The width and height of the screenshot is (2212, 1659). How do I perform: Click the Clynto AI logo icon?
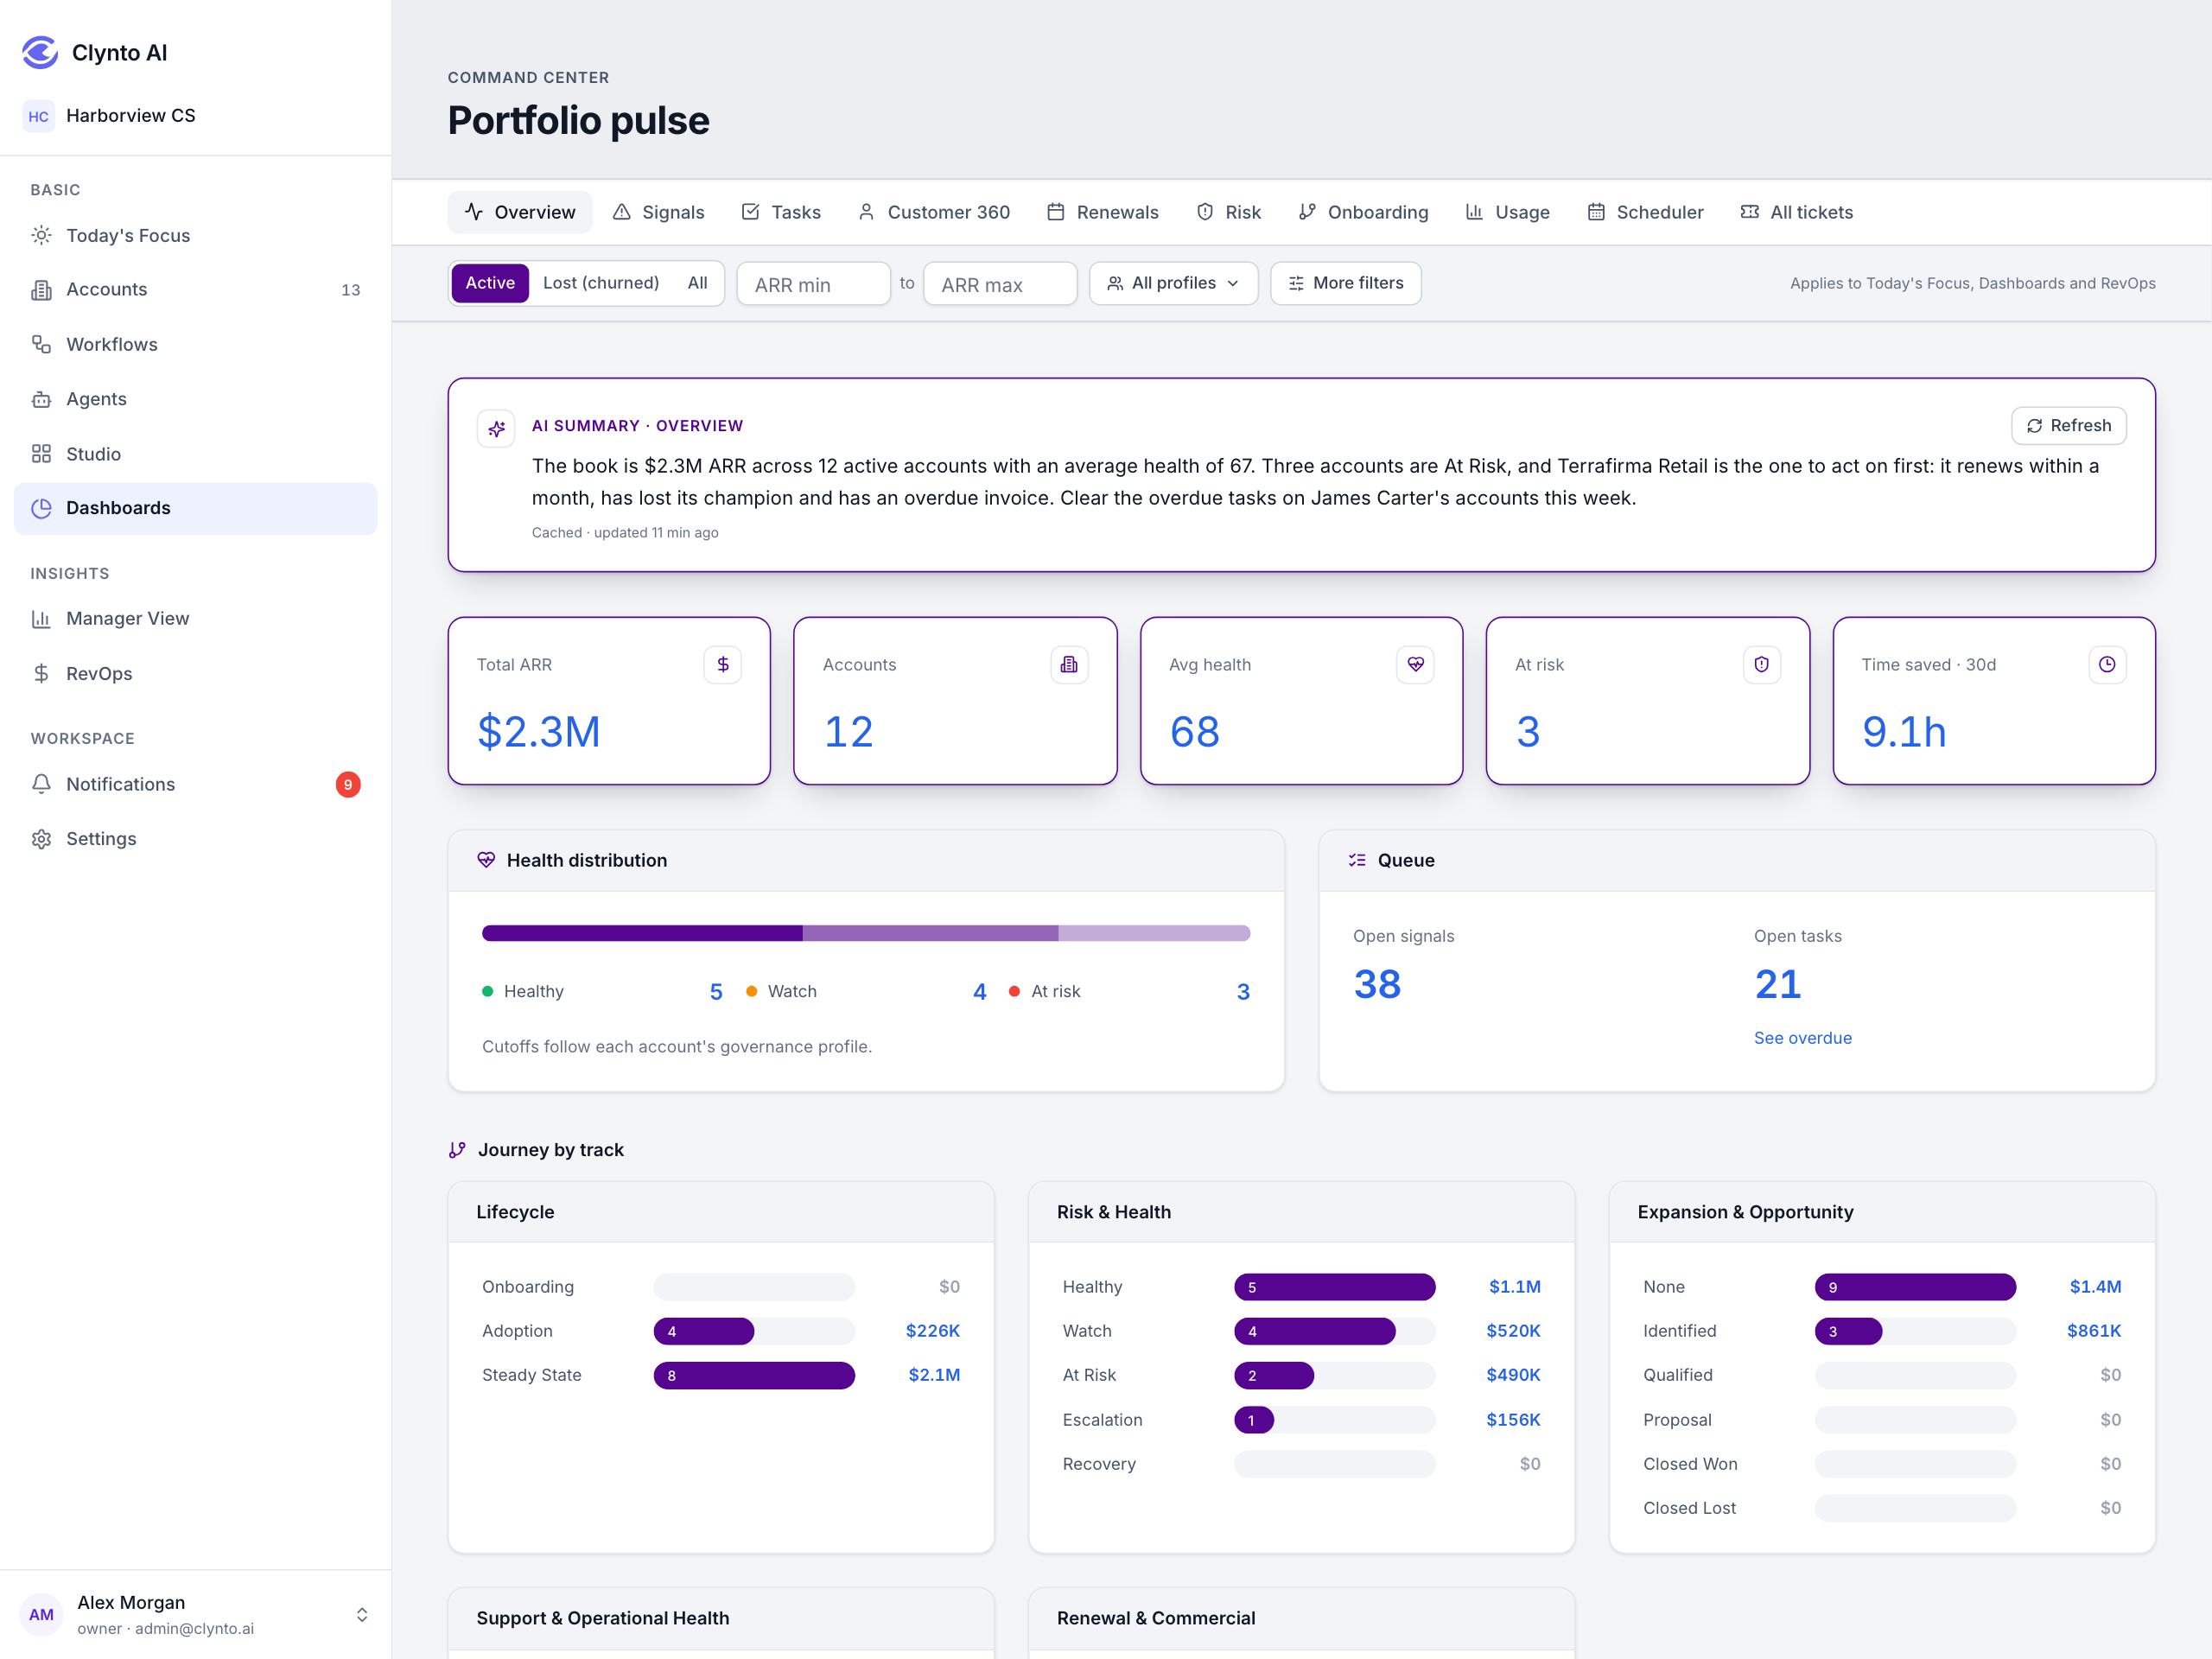(x=40, y=53)
